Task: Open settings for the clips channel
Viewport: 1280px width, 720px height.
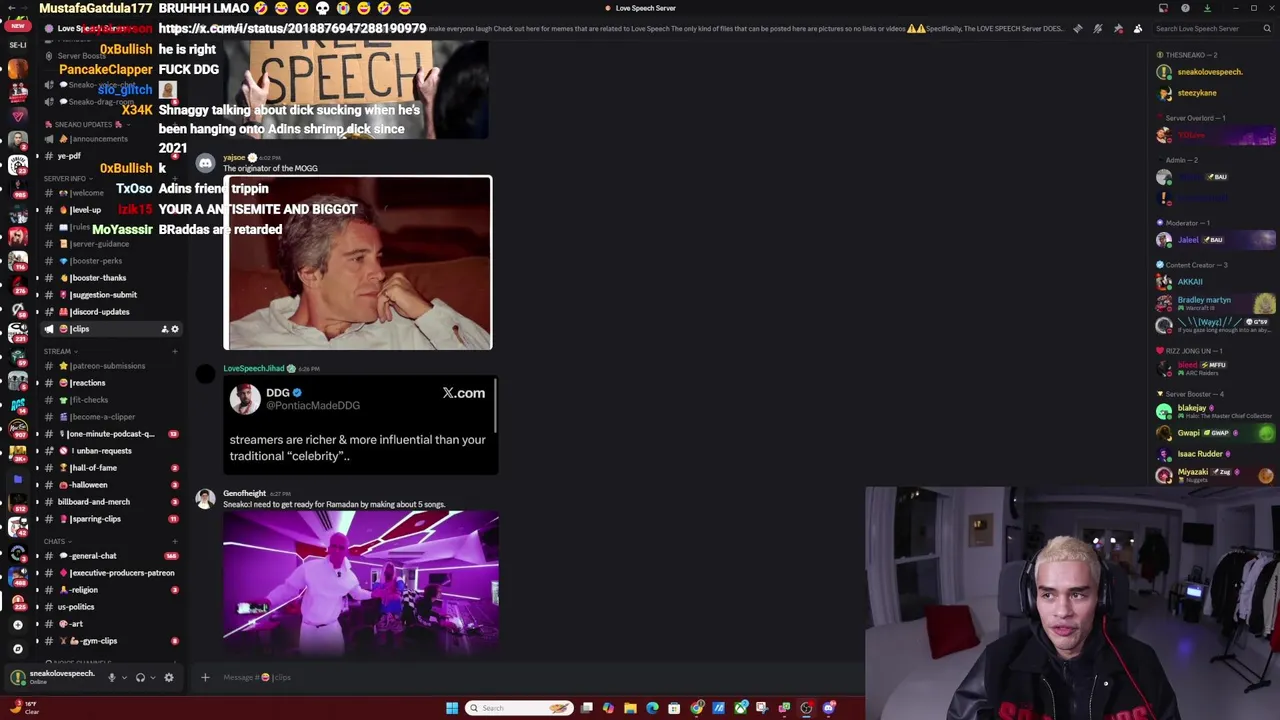Action: click(175, 329)
